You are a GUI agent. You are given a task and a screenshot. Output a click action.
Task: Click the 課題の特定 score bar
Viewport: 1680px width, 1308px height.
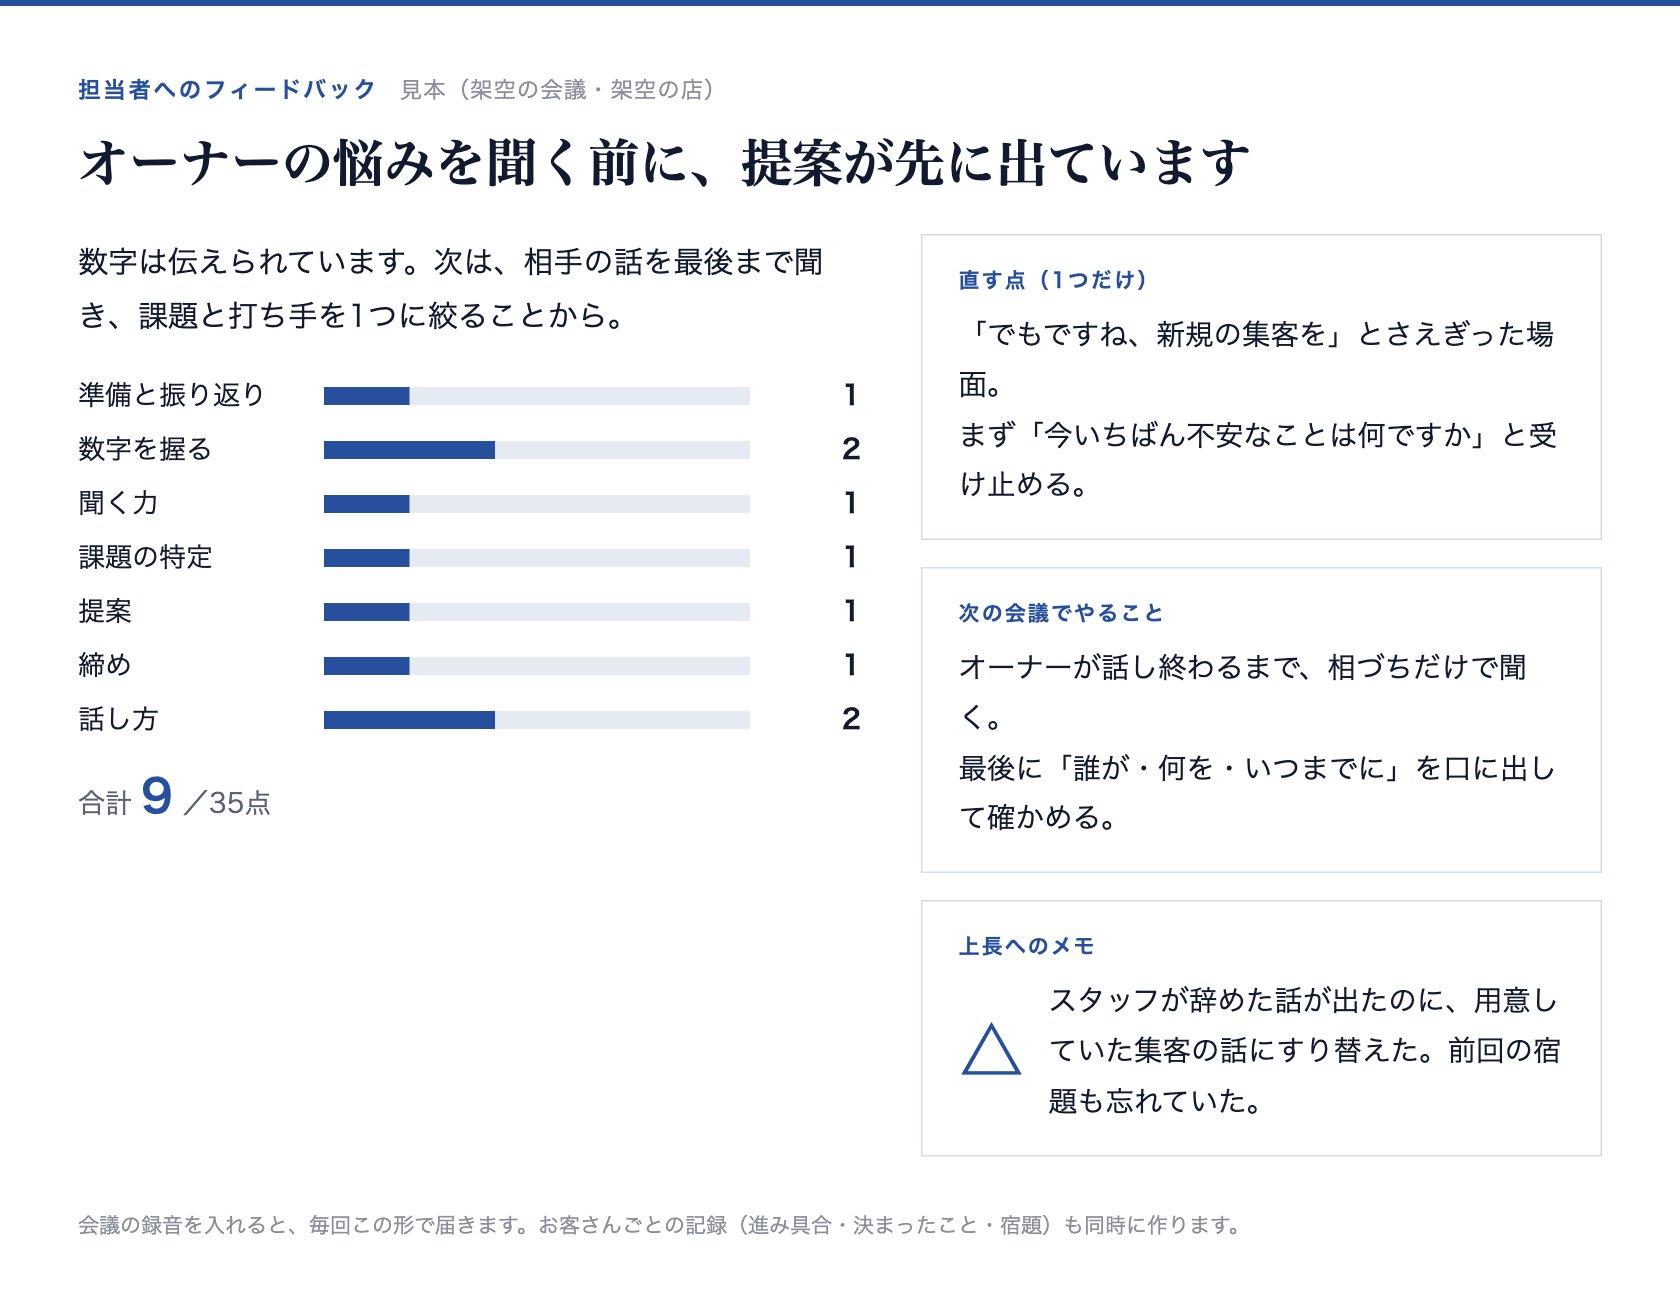(x=537, y=558)
